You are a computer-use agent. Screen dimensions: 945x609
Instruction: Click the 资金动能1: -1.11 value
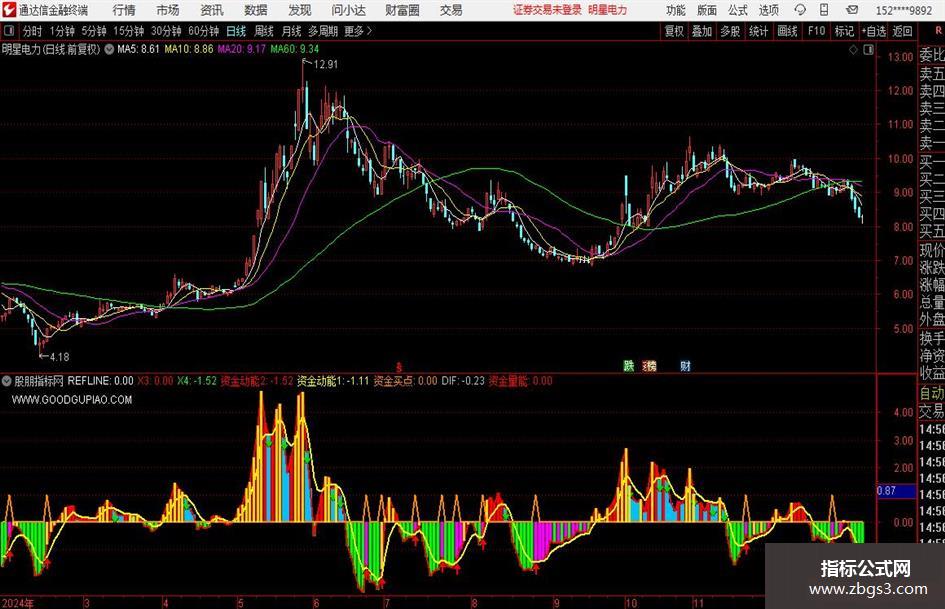click(x=333, y=381)
